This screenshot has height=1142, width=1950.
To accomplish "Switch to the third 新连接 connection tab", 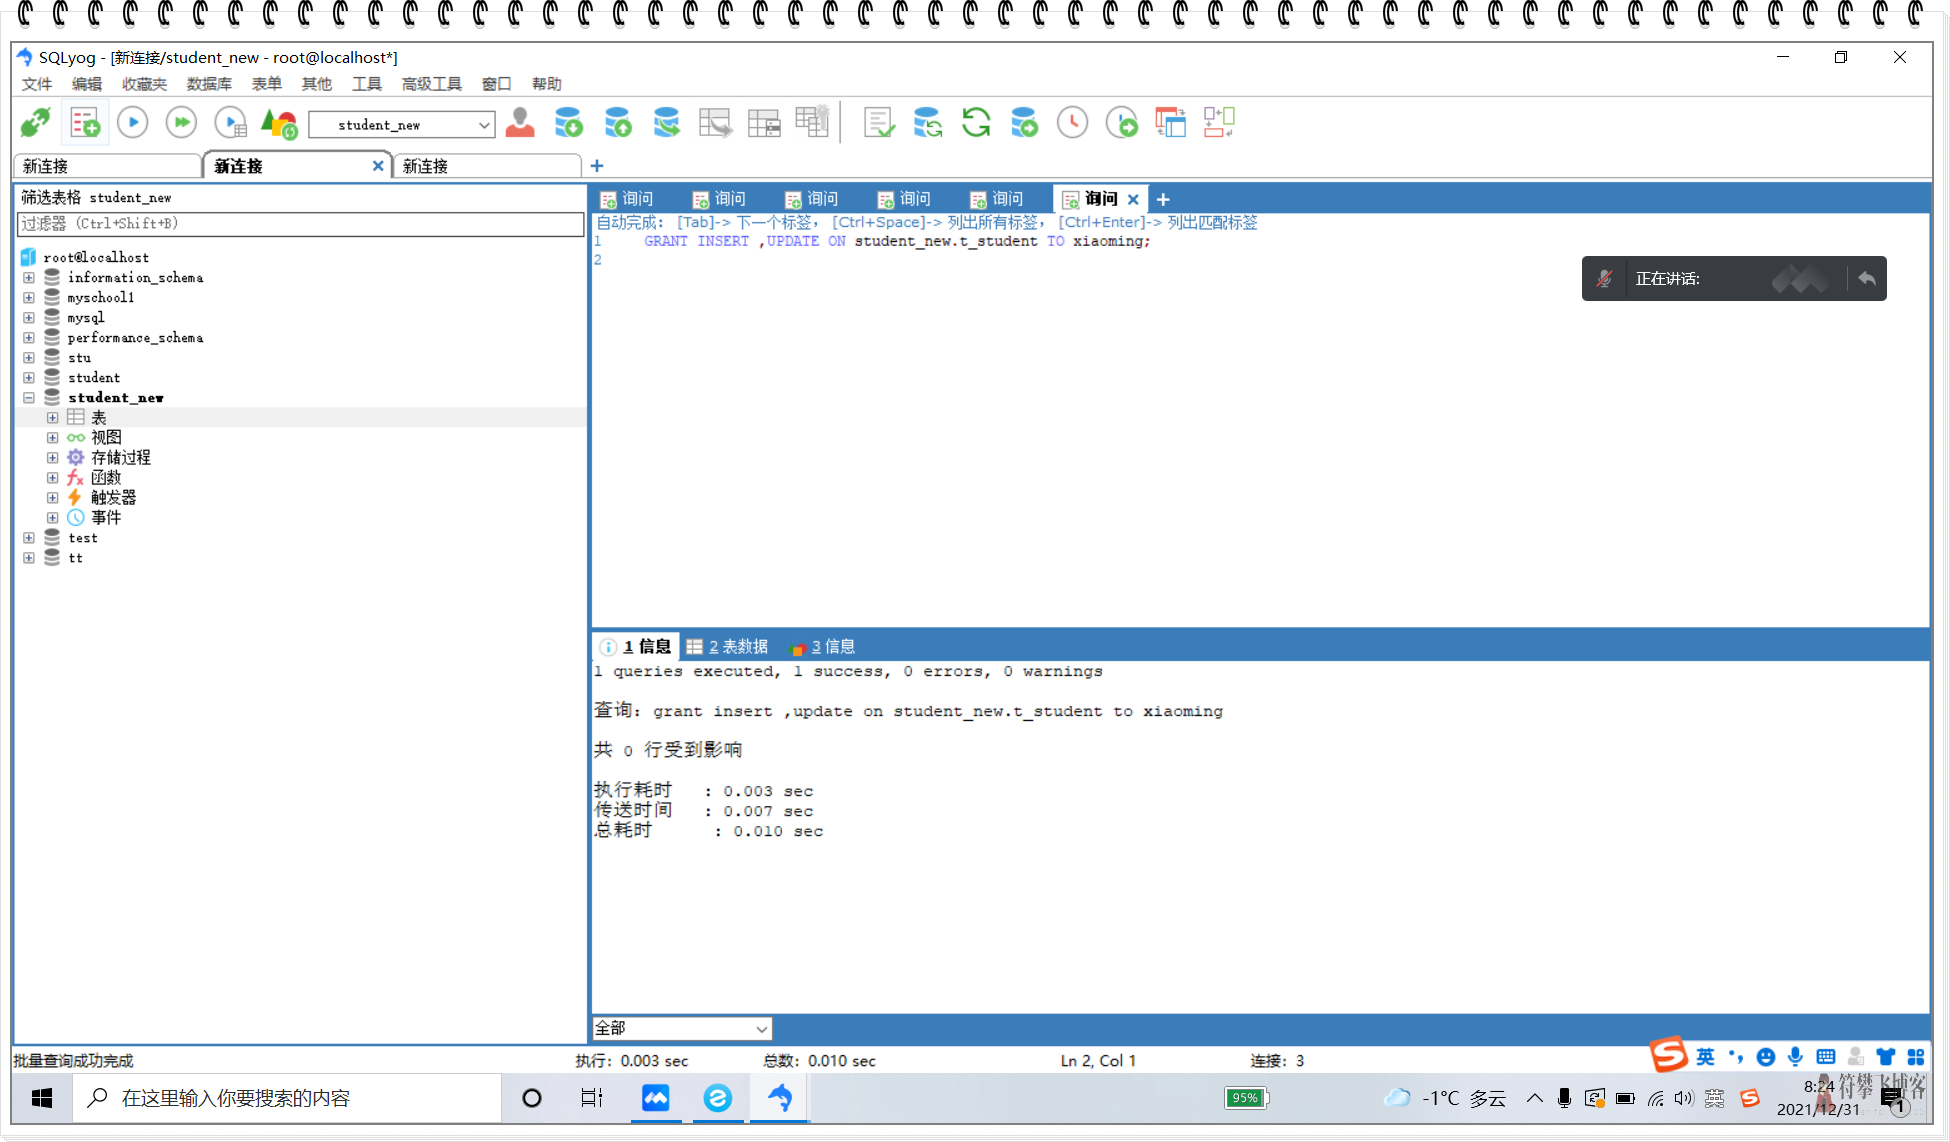I will click(x=487, y=166).
